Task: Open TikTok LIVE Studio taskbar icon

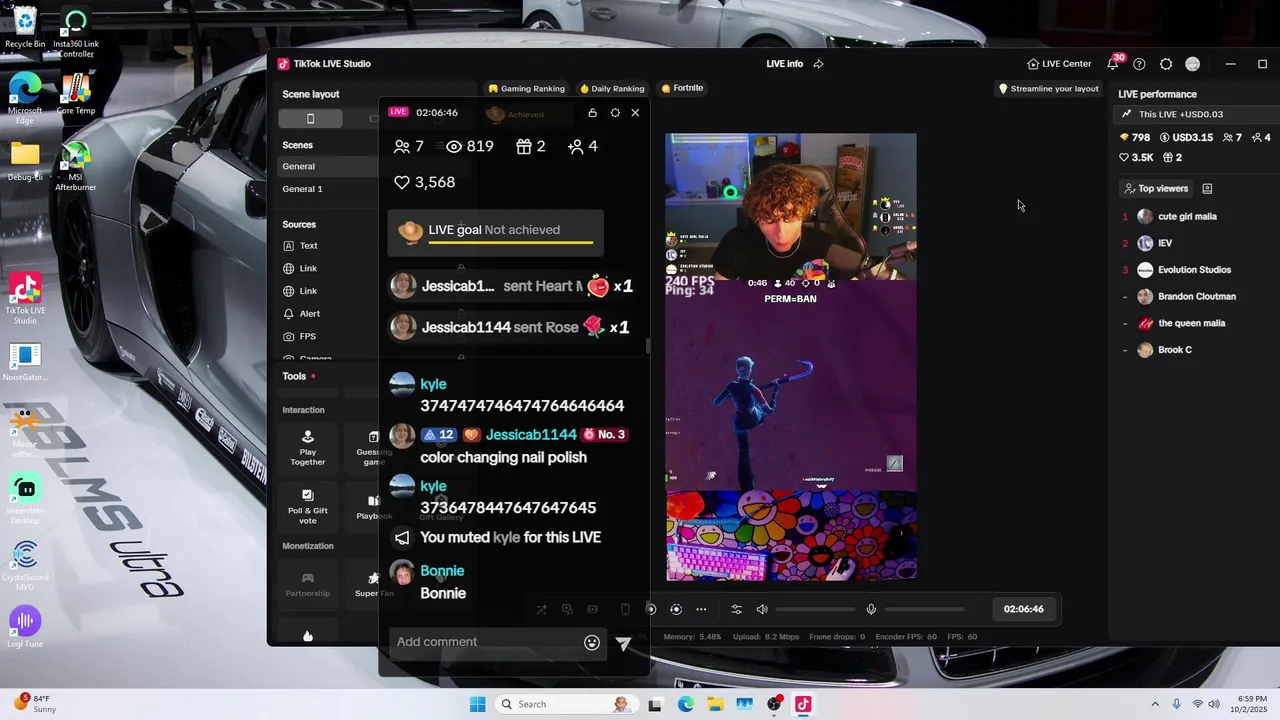Action: click(803, 704)
